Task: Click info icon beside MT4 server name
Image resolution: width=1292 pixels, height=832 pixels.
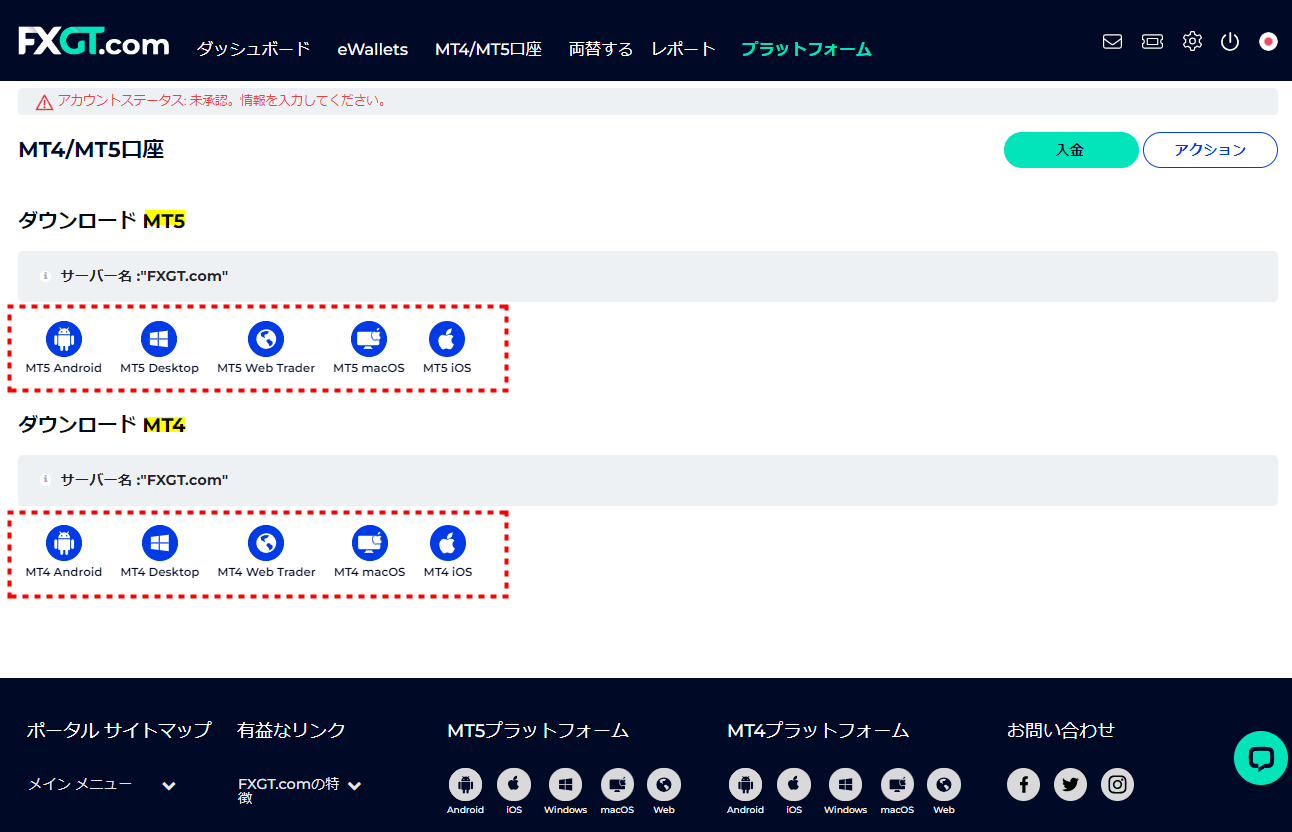Action: 45,480
